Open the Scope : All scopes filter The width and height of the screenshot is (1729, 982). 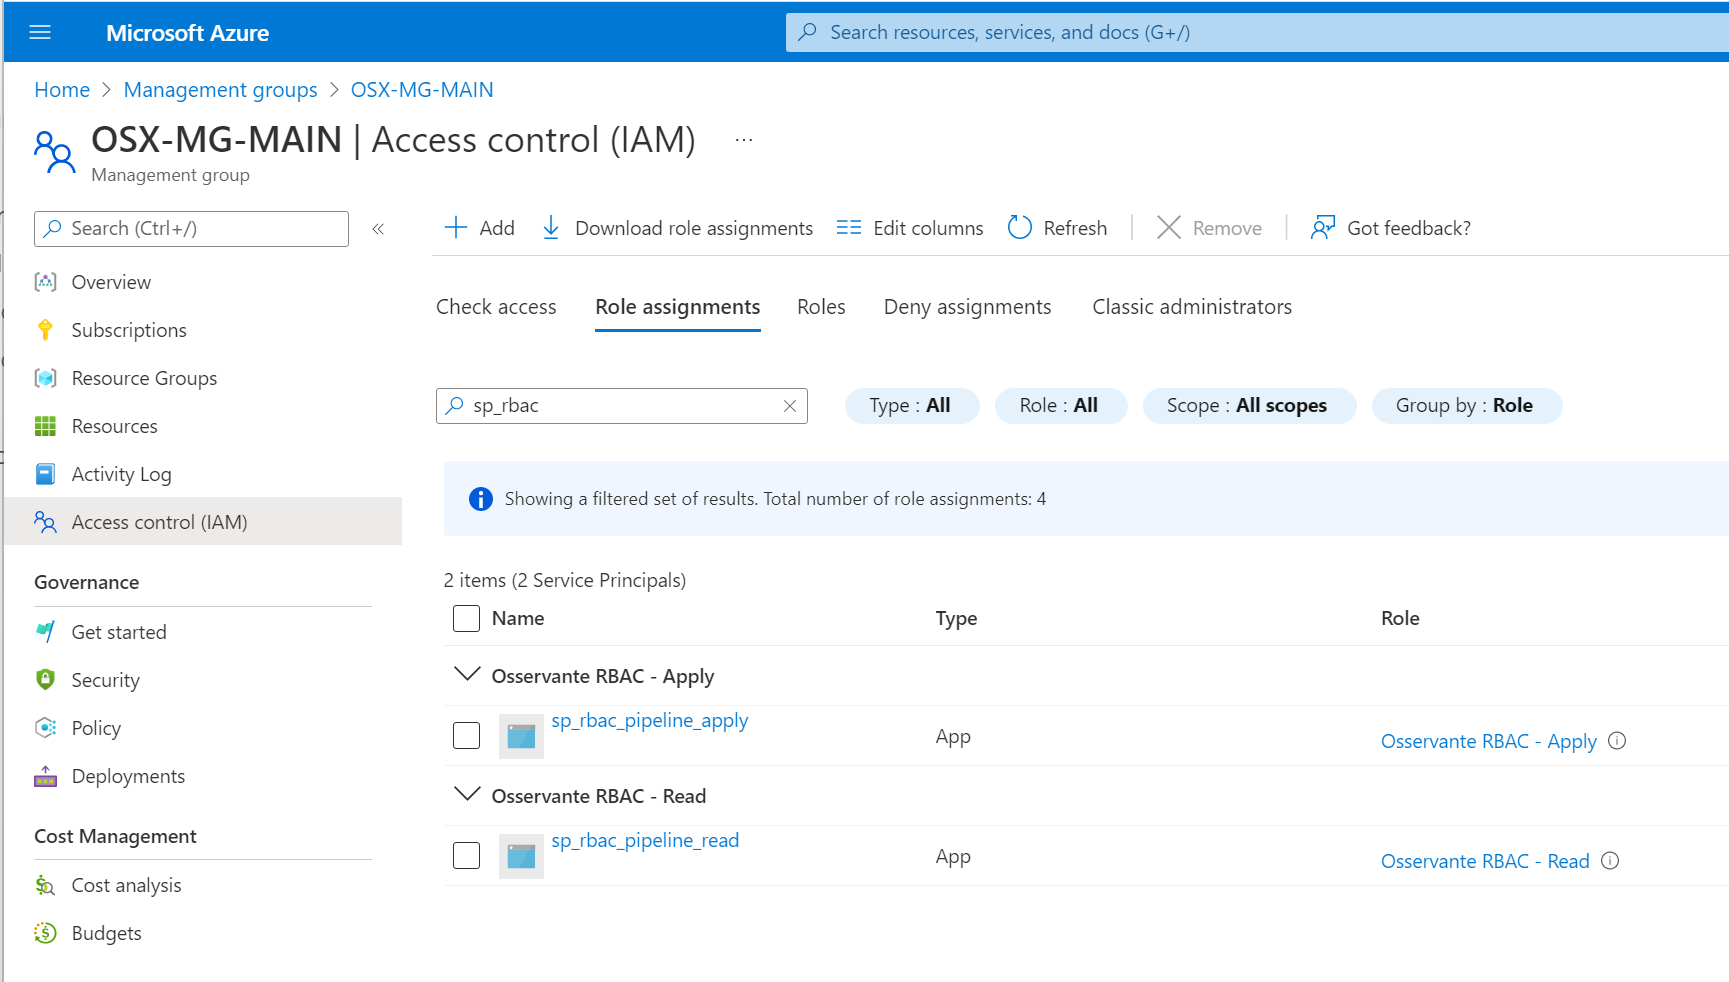pos(1249,406)
